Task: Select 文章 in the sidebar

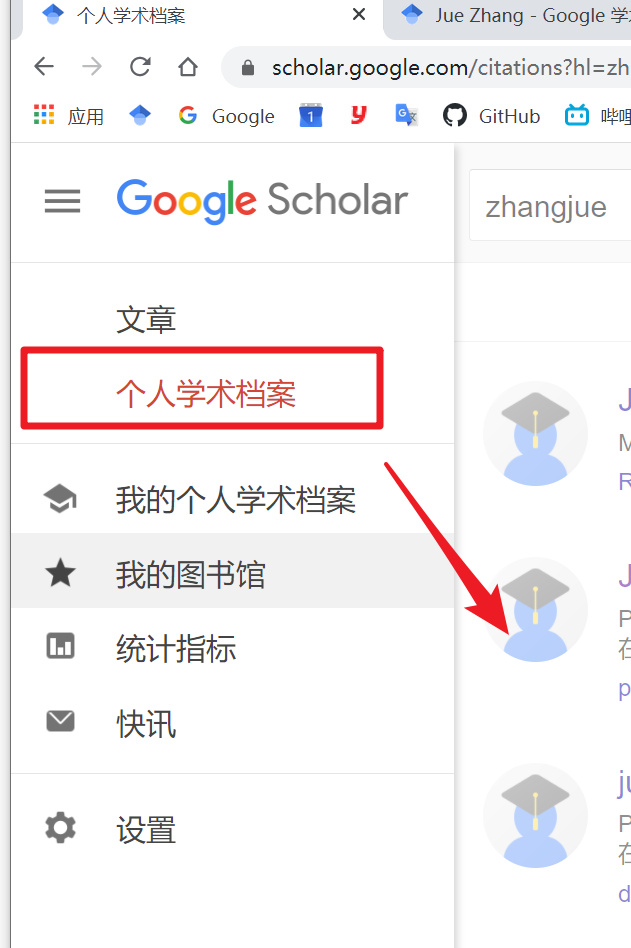Action: click(146, 319)
